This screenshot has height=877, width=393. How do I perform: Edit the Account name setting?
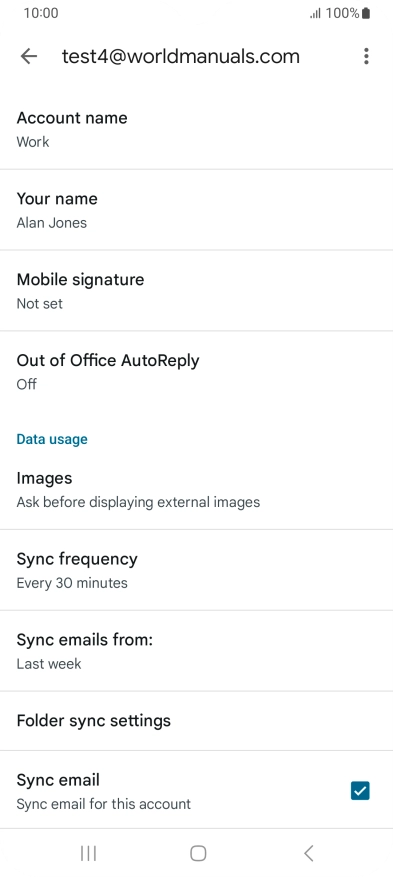[x=196, y=129]
